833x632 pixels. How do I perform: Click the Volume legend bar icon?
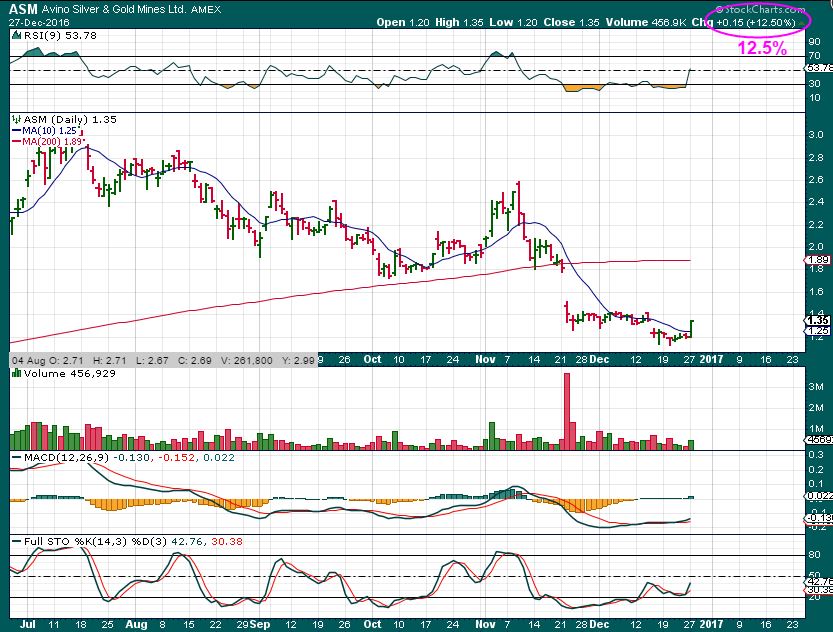click(15, 373)
